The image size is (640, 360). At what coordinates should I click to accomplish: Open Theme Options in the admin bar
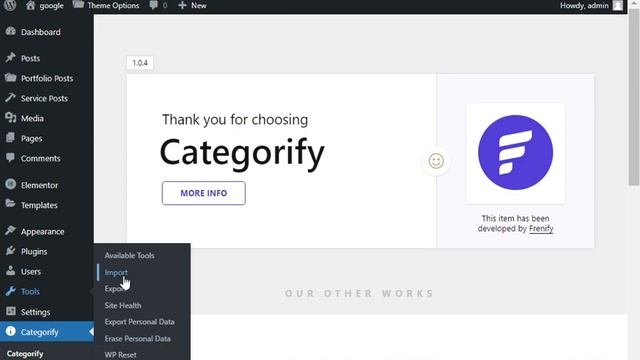[113, 5]
